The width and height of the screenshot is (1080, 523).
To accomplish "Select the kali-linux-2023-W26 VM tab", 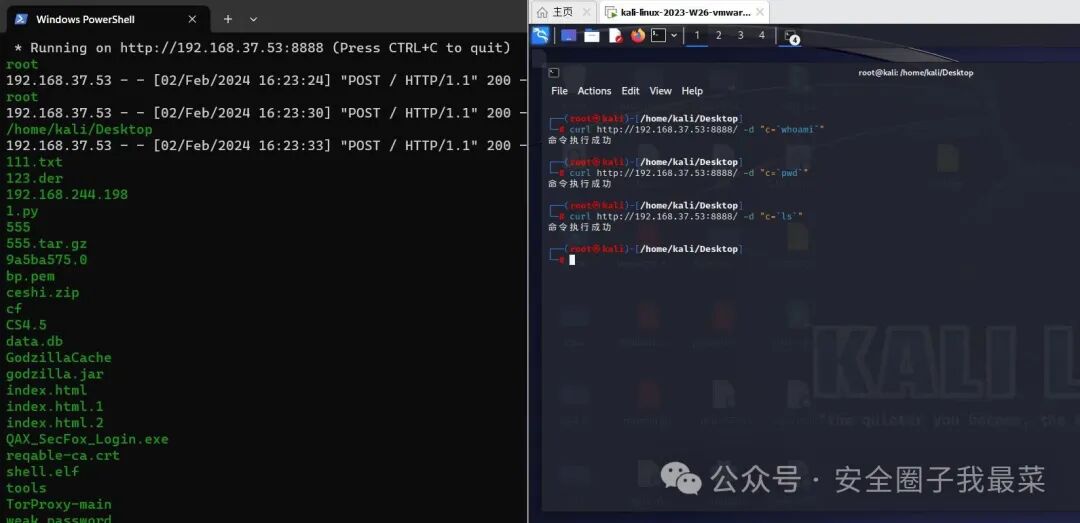I will coord(684,12).
